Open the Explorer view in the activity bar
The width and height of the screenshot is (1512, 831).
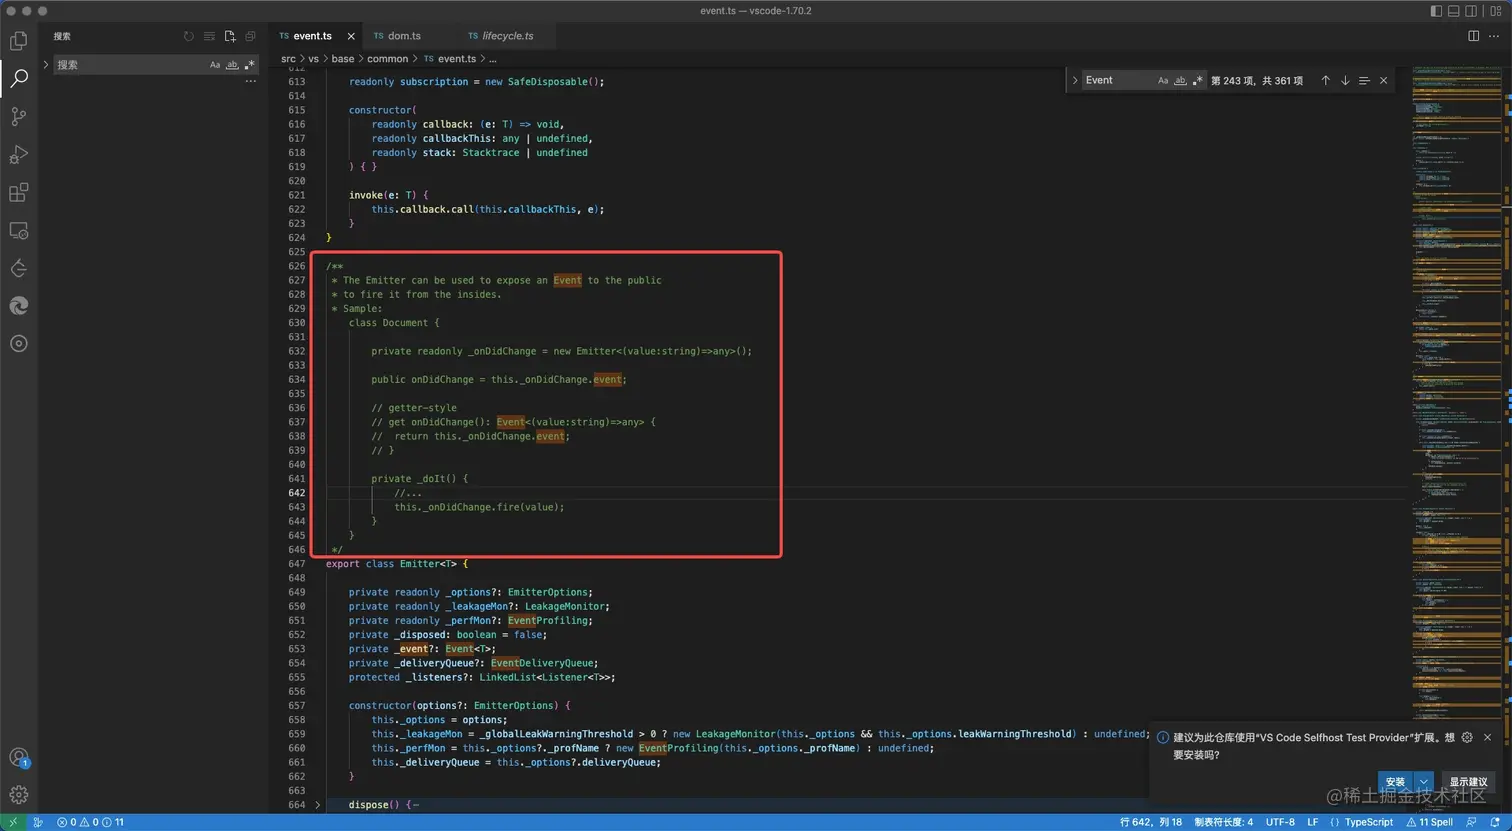[18, 40]
